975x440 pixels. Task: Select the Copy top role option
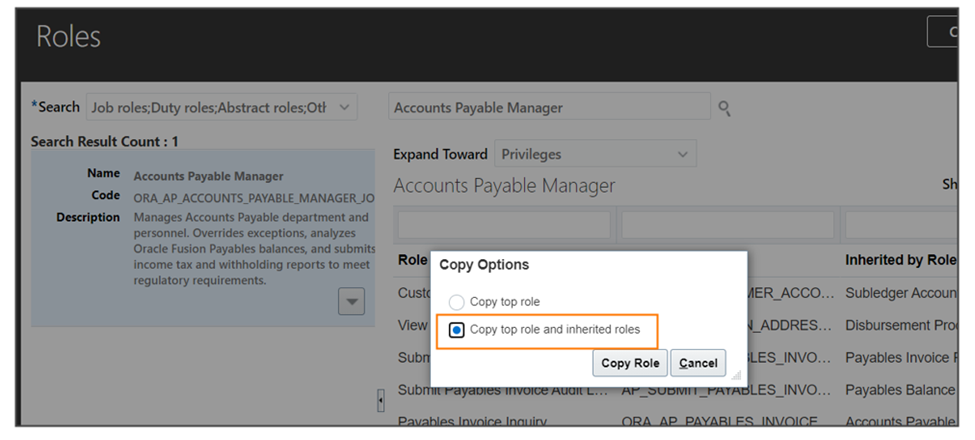[x=457, y=303]
